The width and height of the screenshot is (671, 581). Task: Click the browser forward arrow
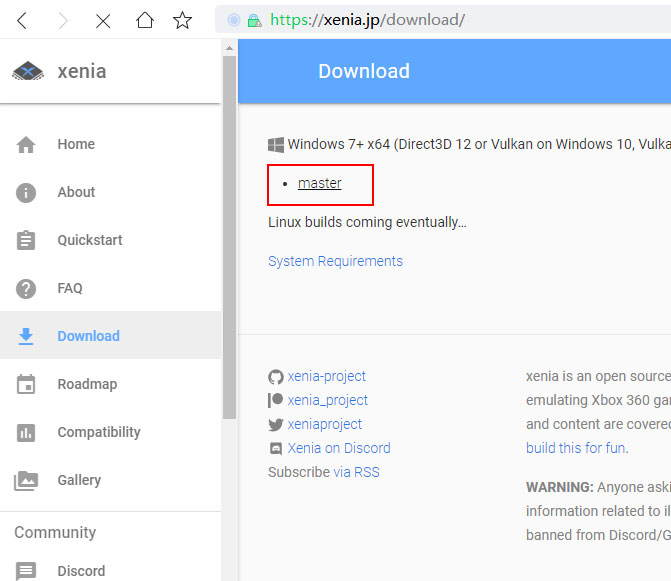[62, 20]
